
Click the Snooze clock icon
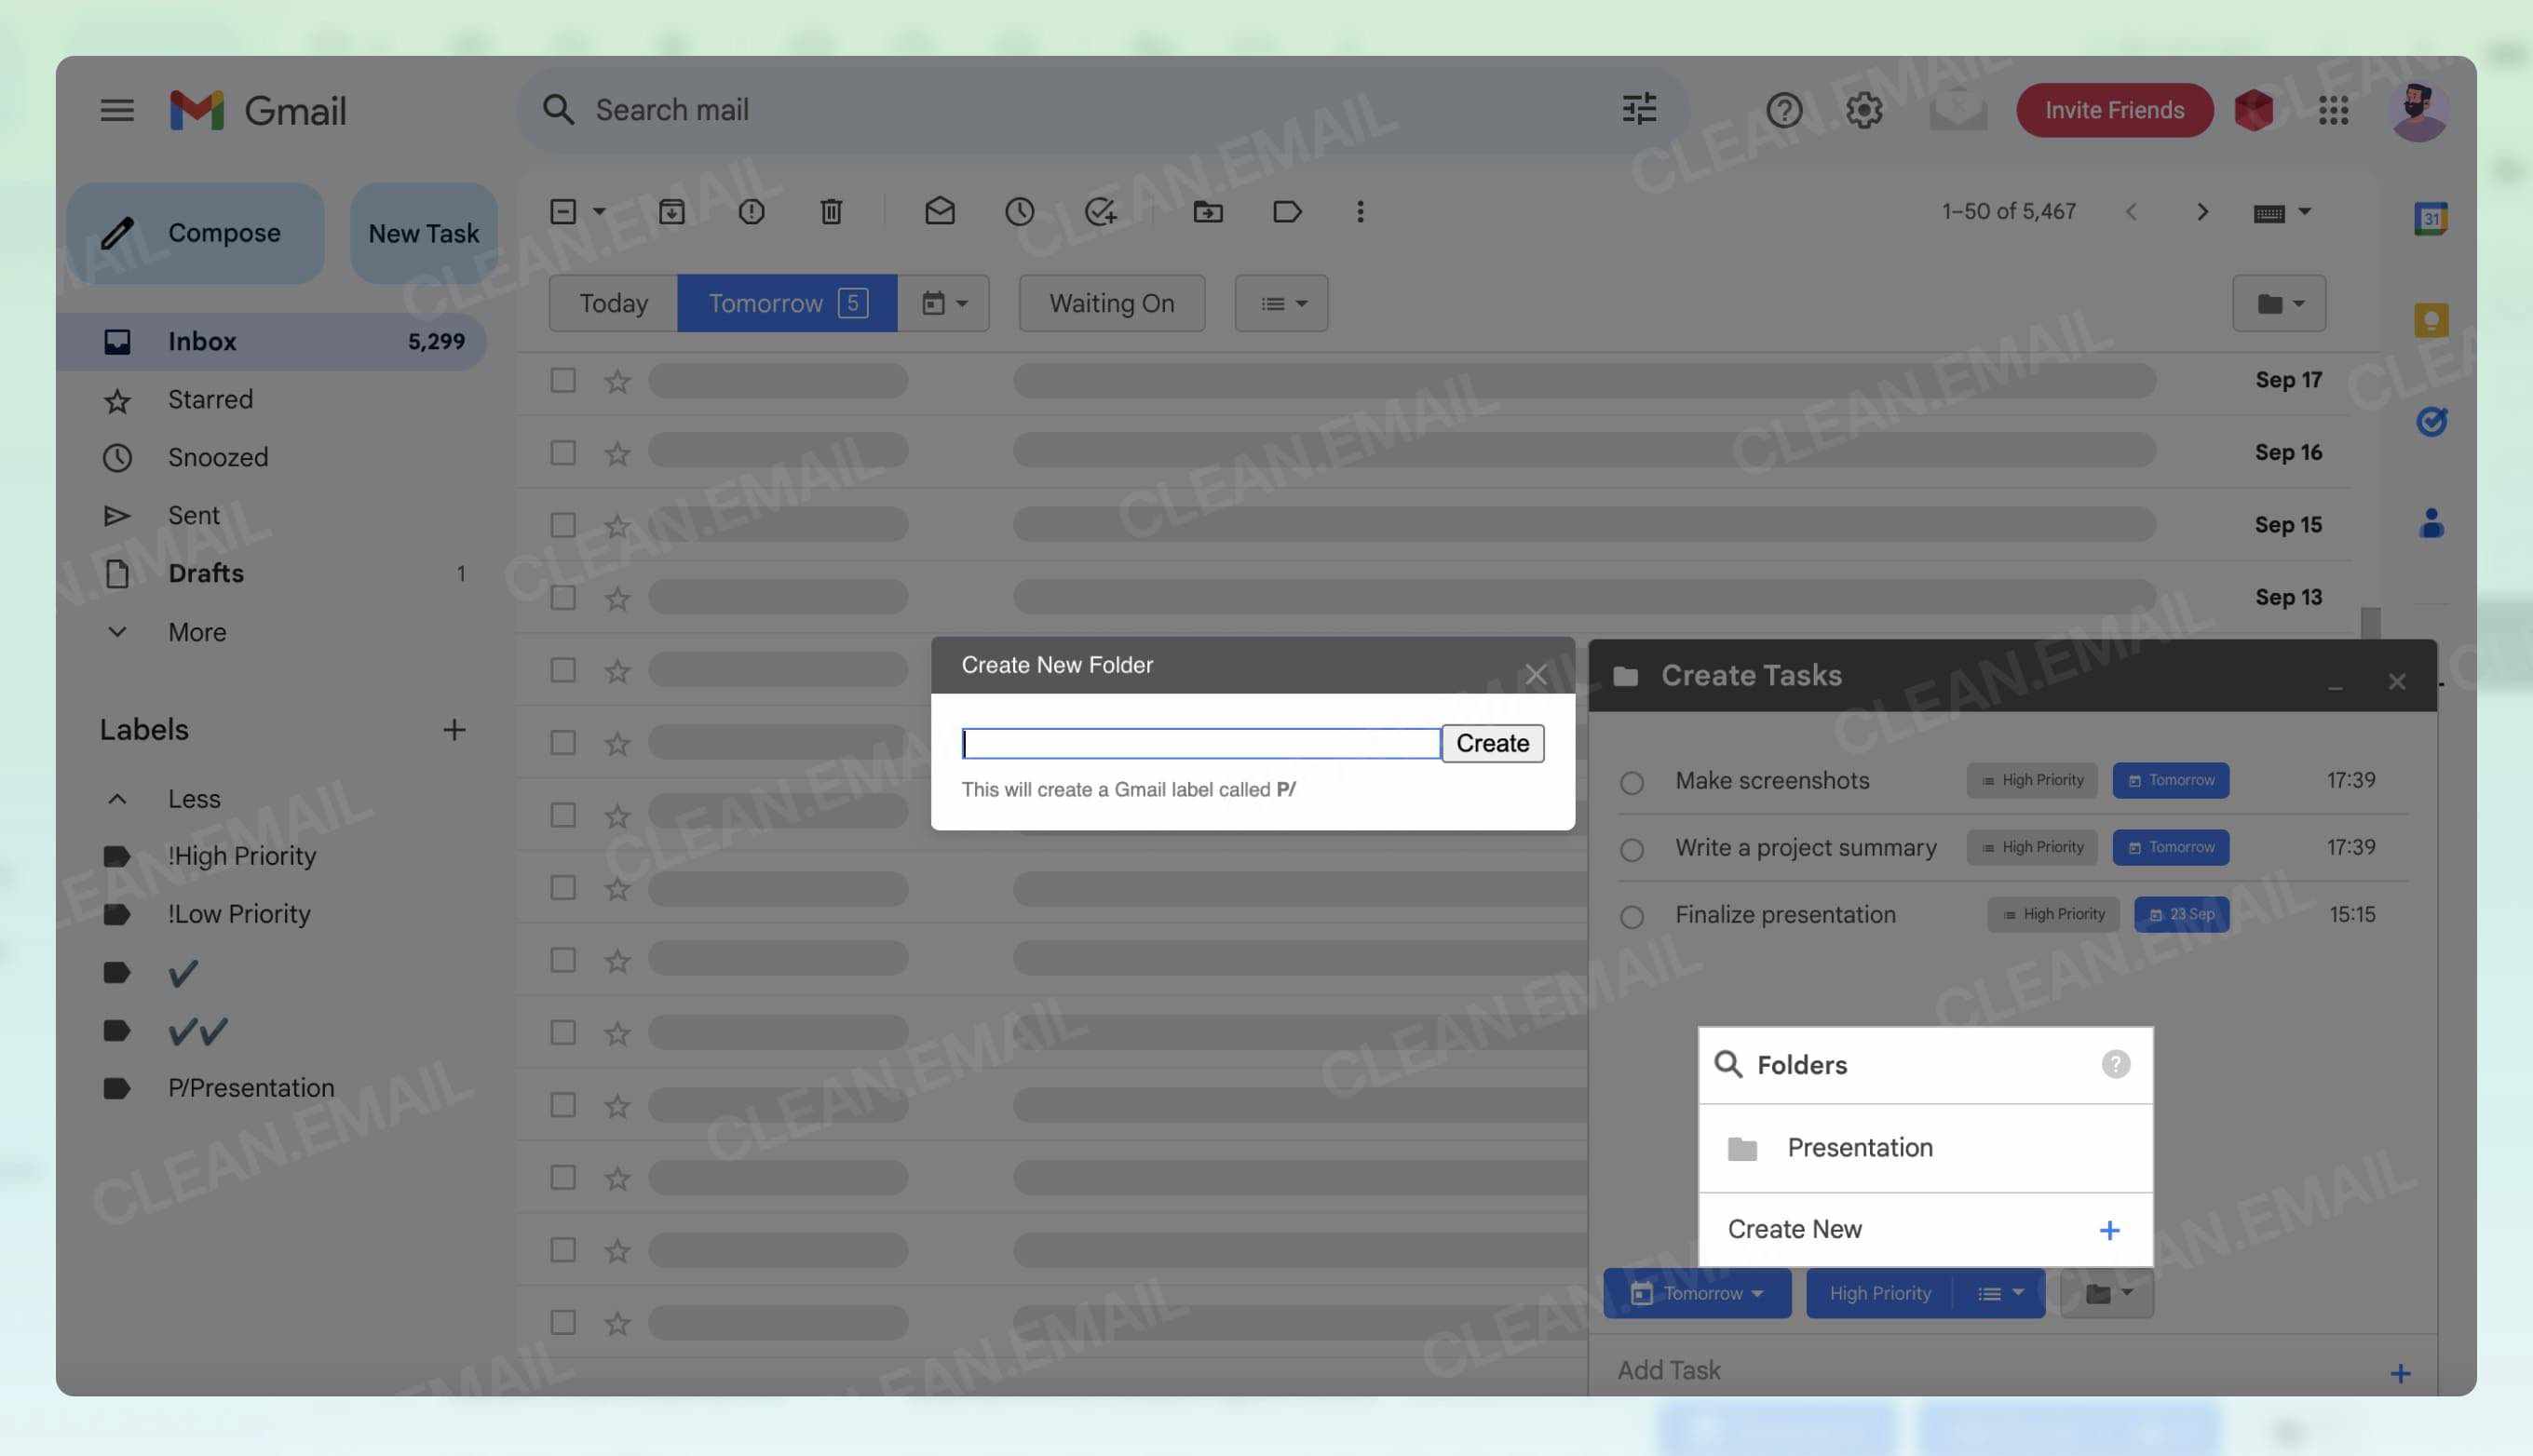(1019, 211)
